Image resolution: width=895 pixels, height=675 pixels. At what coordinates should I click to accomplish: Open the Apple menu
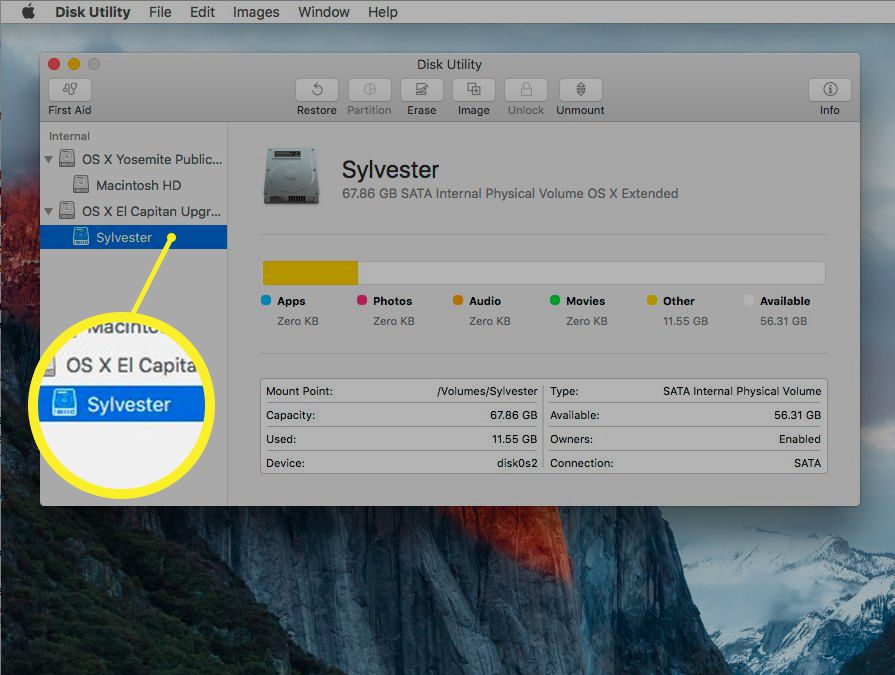[28, 12]
